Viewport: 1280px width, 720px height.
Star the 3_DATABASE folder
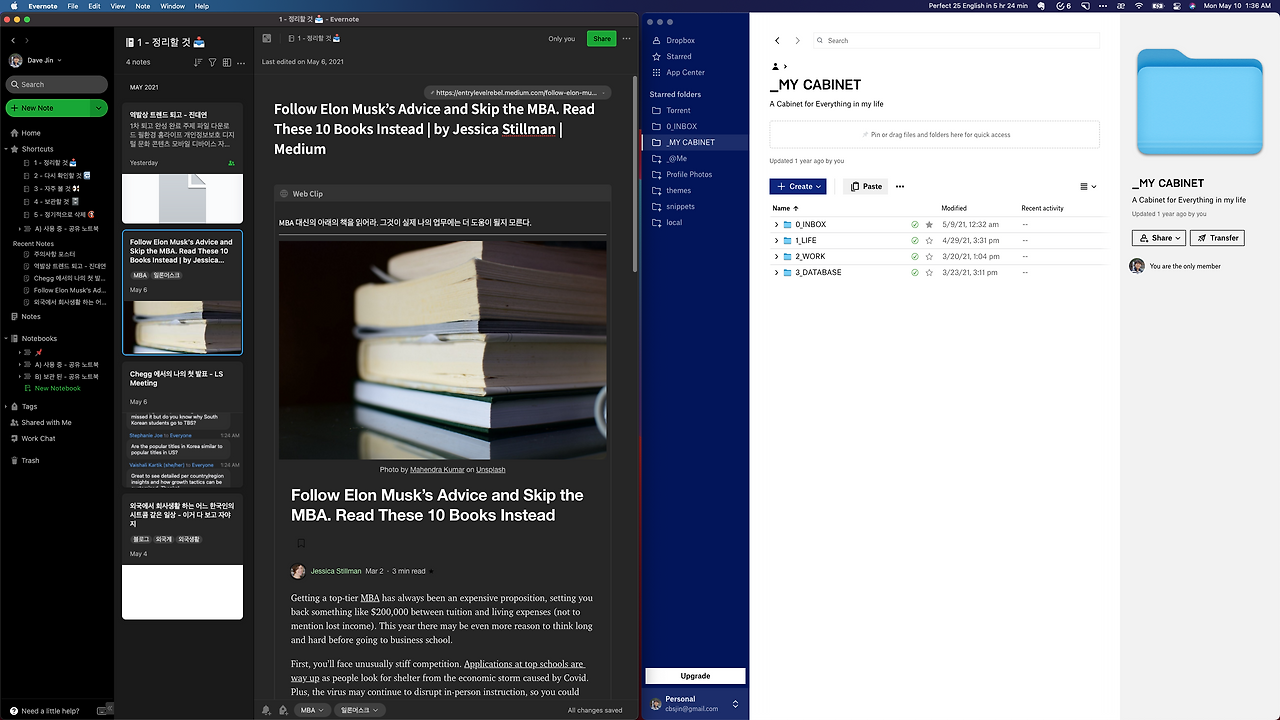[929, 273]
